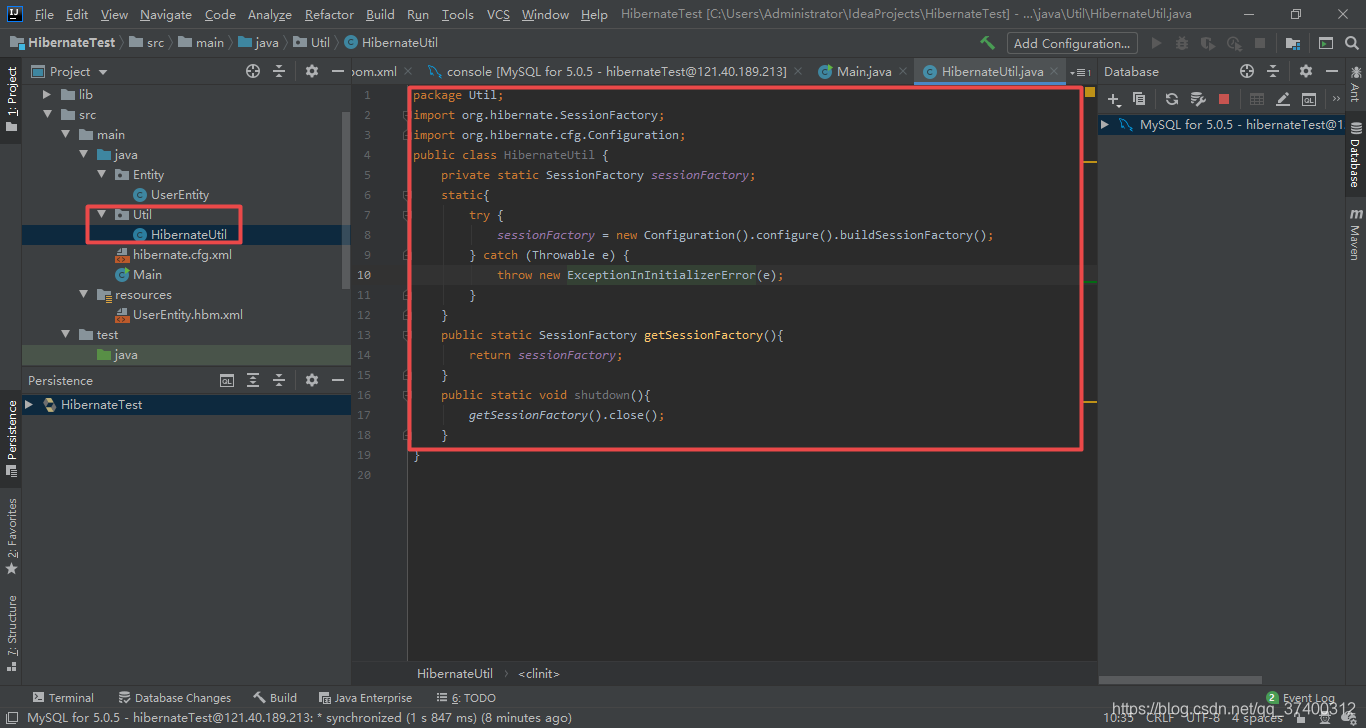
Task: Open the Favorites side tool window
Action: click(11, 536)
